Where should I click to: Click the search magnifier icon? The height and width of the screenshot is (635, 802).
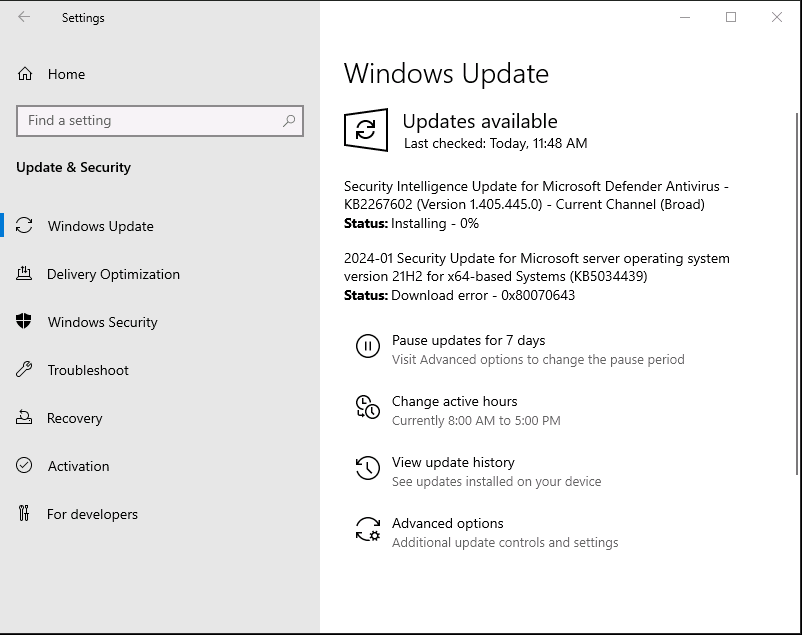[x=289, y=121]
